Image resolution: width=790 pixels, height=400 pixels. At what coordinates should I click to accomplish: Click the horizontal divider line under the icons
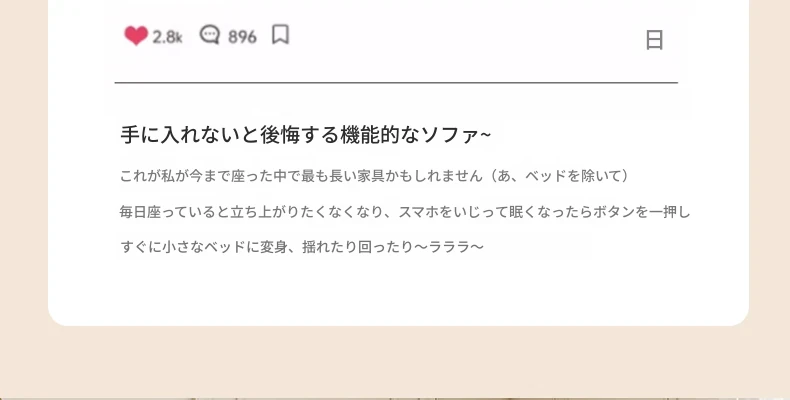[396, 82]
